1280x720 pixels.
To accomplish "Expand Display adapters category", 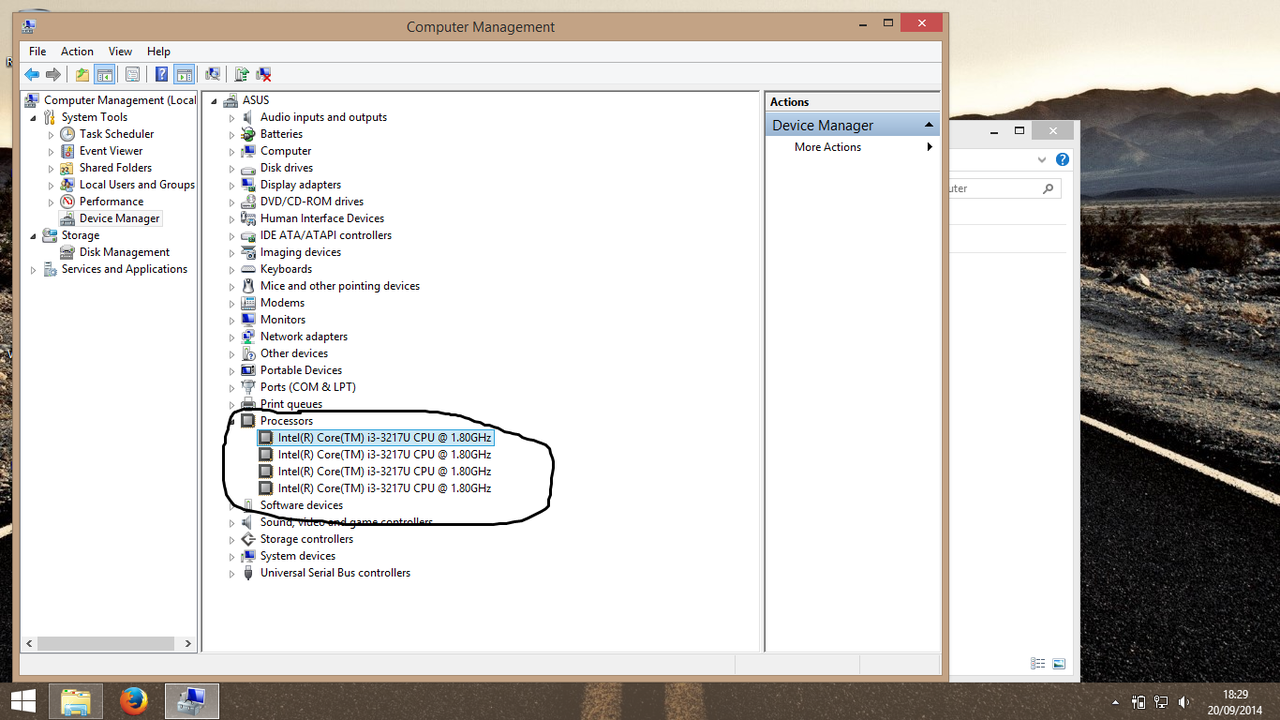I will tap(232, 185).
